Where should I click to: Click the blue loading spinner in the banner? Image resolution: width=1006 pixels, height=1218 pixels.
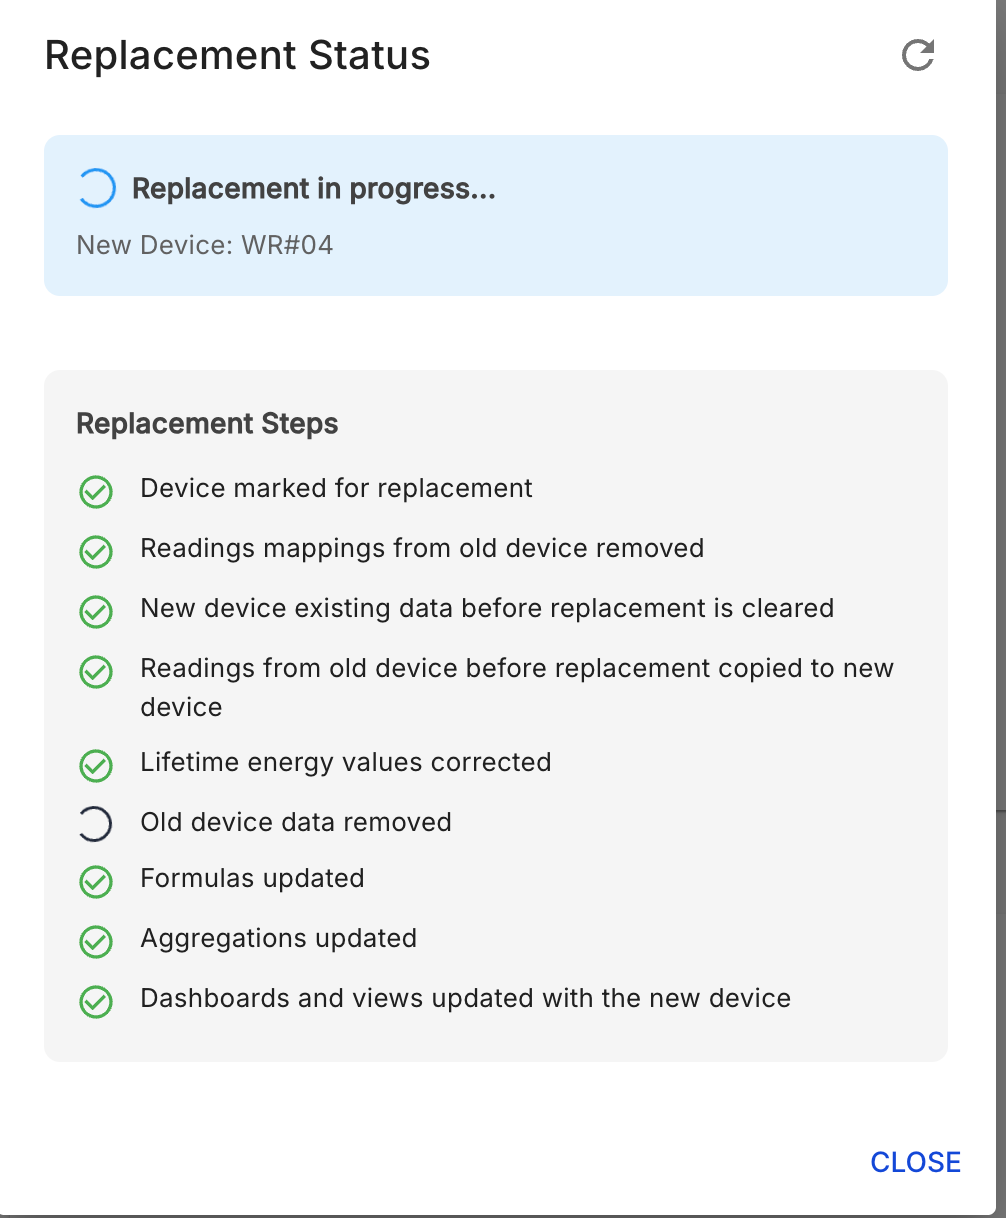pos(96,189)
